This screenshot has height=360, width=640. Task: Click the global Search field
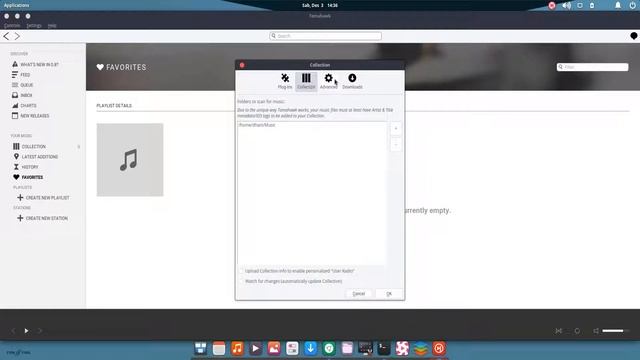[x=325, y=36]
